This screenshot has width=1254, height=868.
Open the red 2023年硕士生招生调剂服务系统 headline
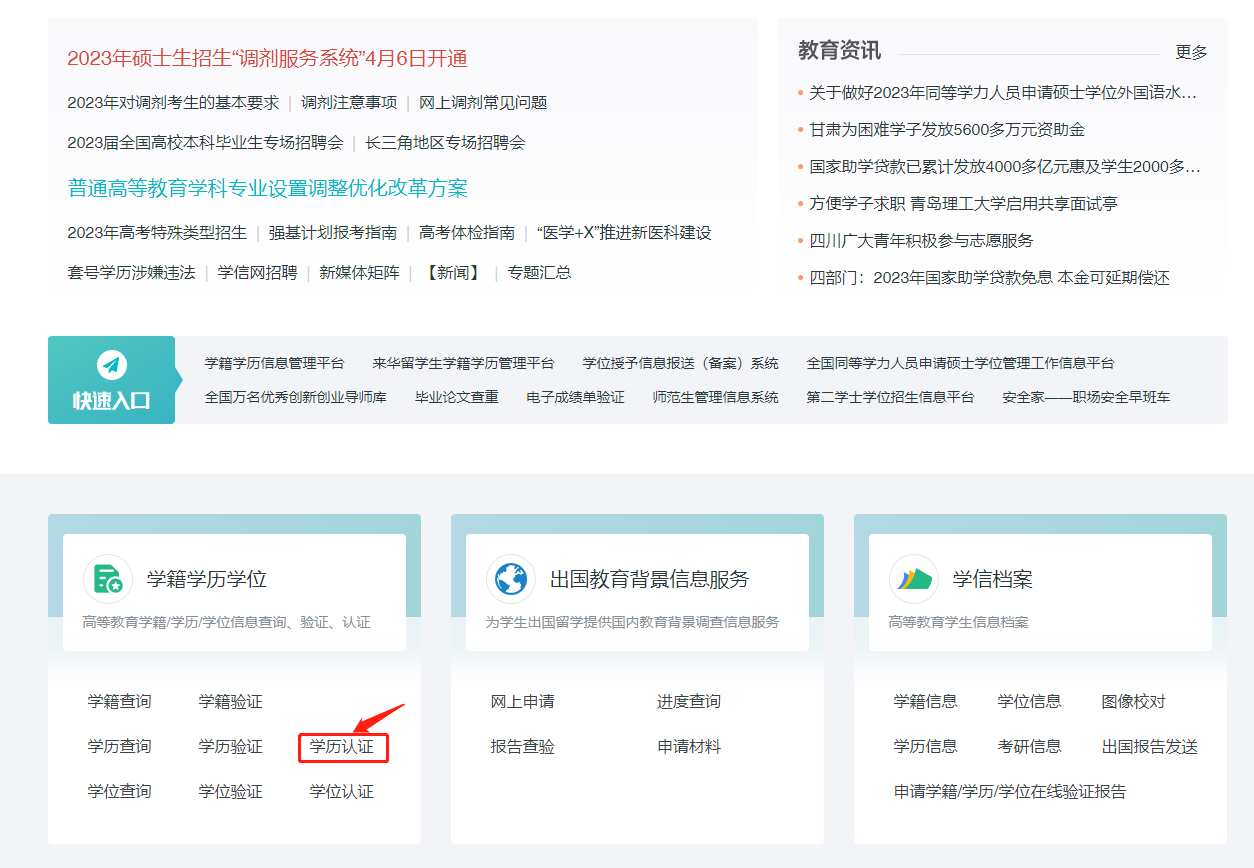(267, 58)
